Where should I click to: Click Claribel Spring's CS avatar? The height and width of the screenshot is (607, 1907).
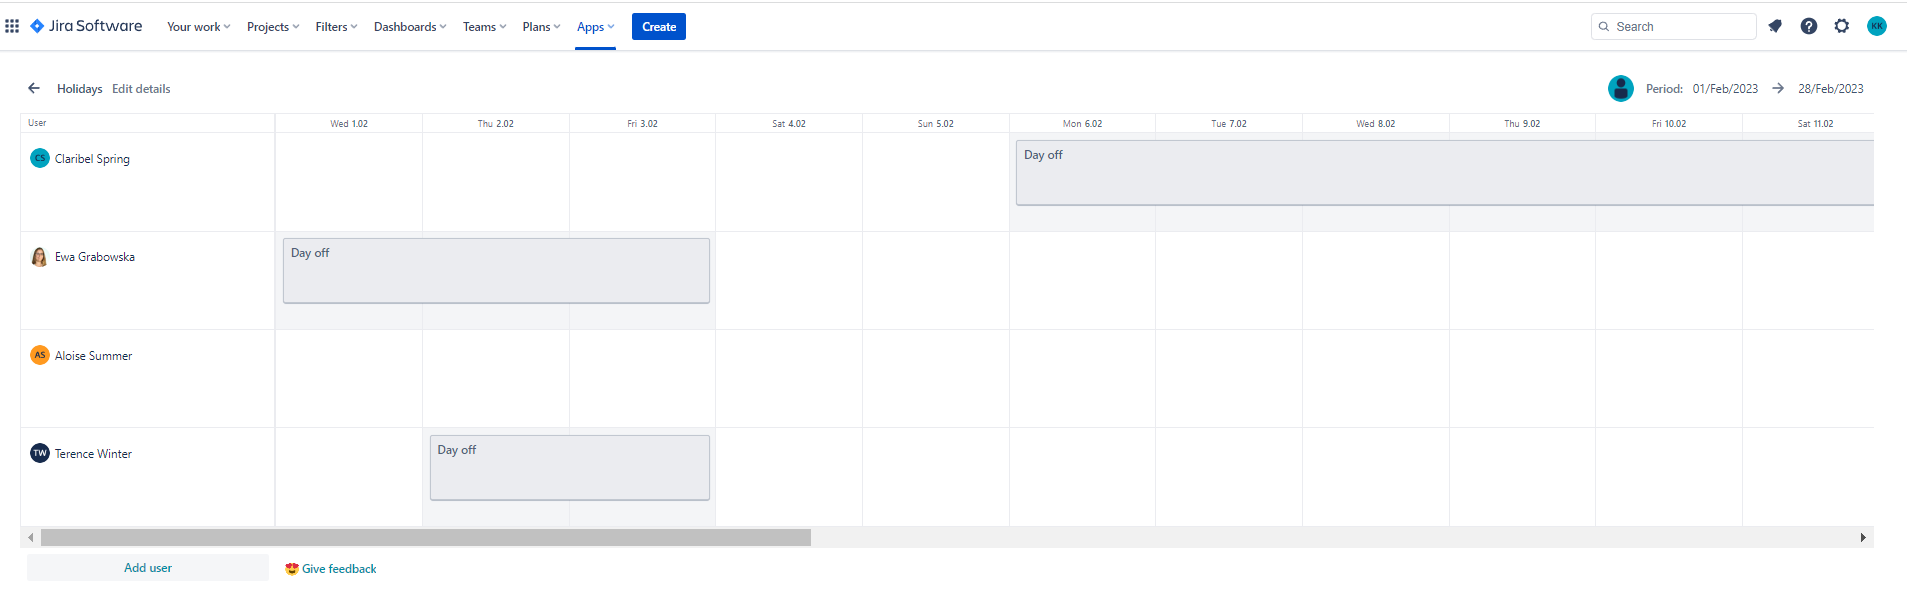40,158
